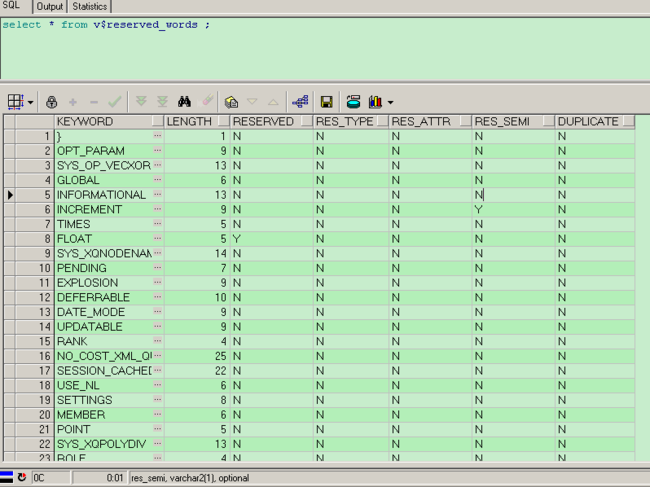Click the teal single record view icon

353,102
